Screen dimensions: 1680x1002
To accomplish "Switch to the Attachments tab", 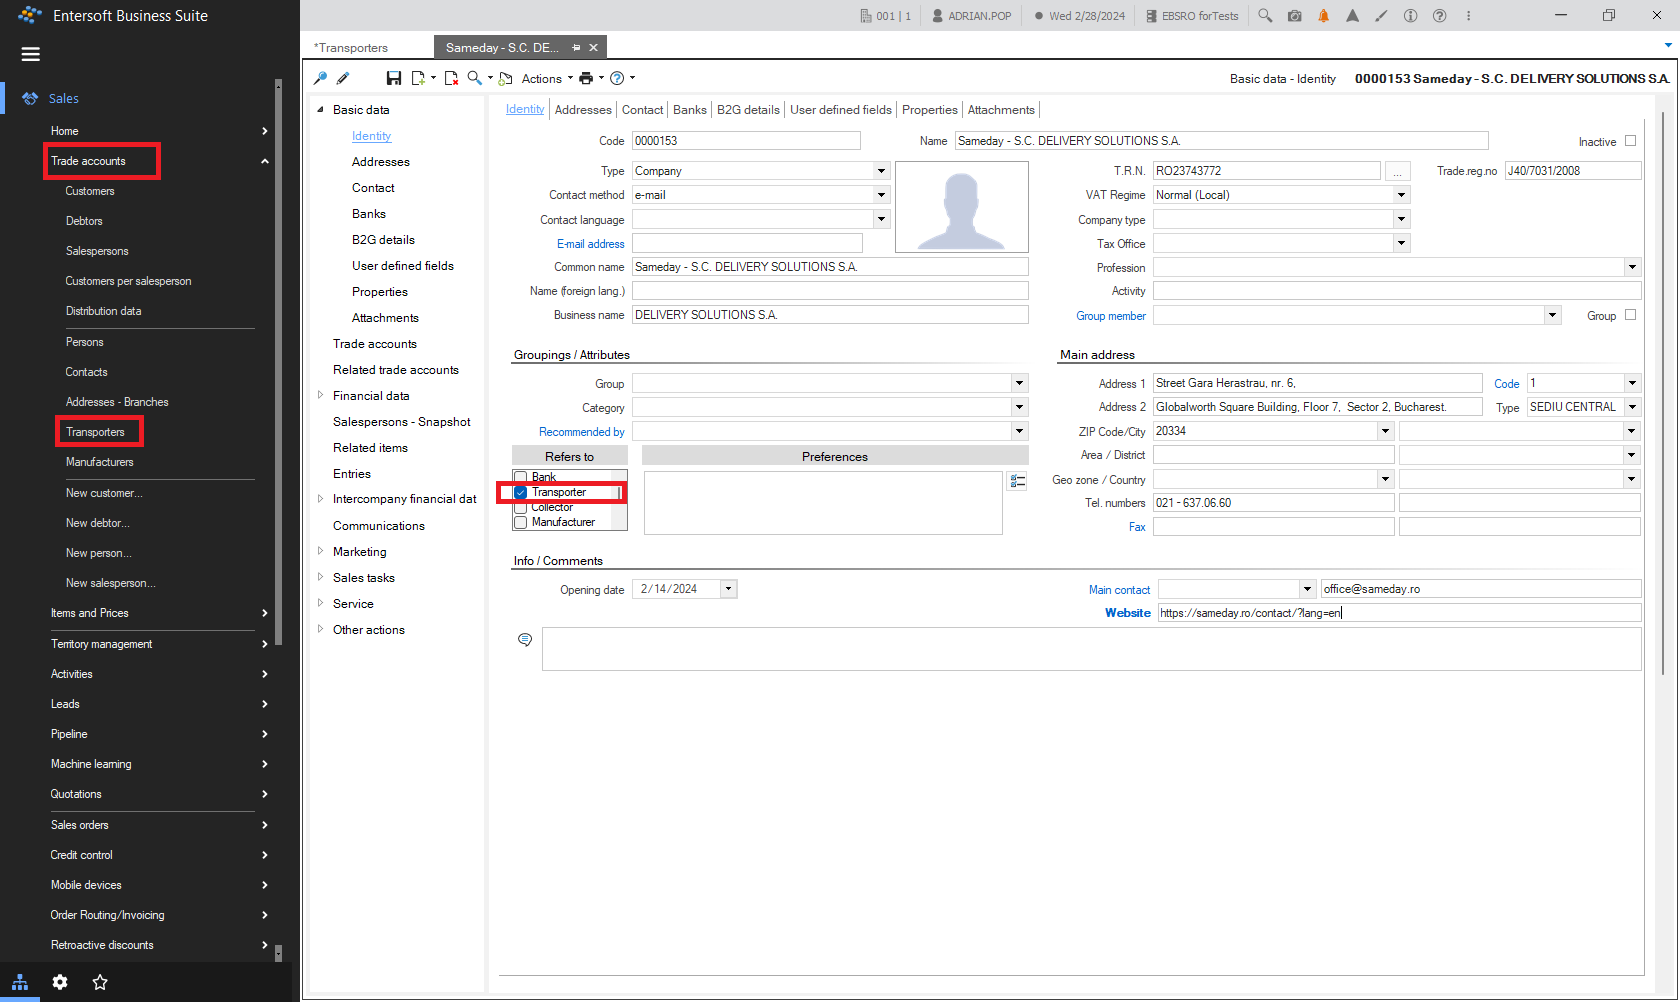I will click(x=1001, y=110).
